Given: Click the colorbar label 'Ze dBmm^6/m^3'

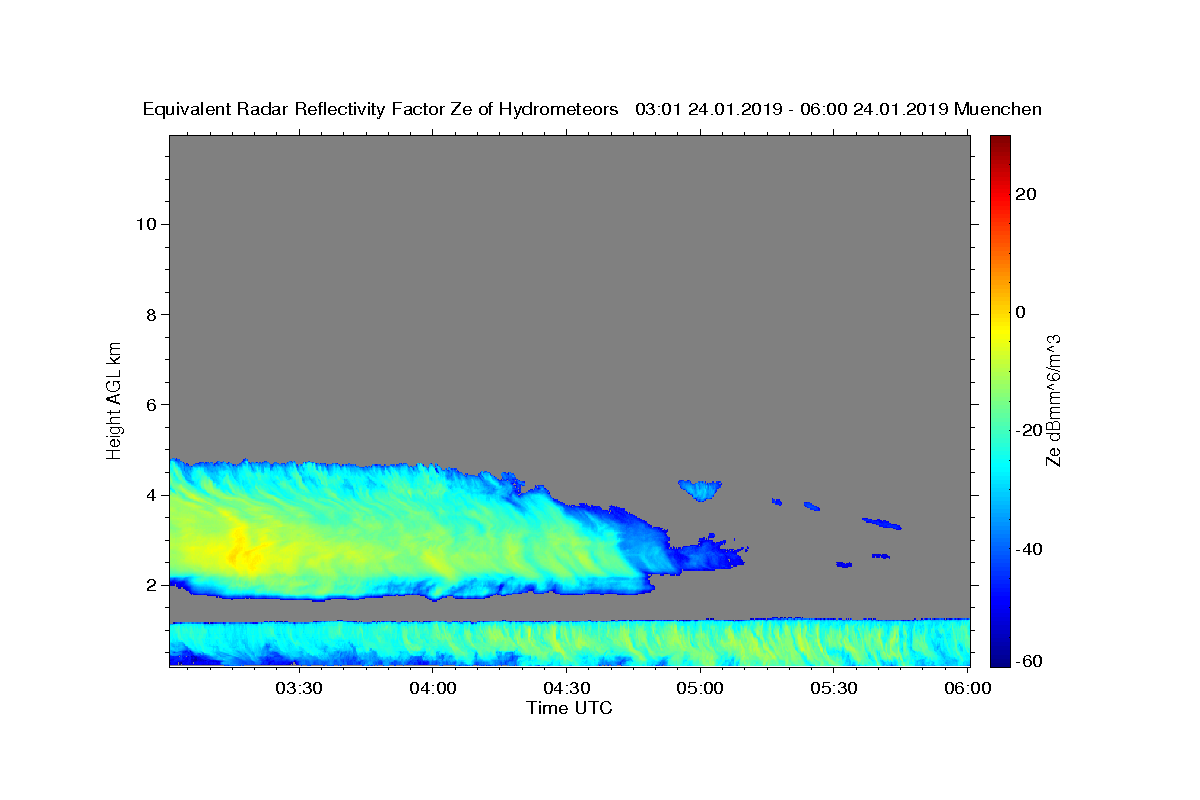Looking at the screenshot, I should click(x=1053, y=400).
